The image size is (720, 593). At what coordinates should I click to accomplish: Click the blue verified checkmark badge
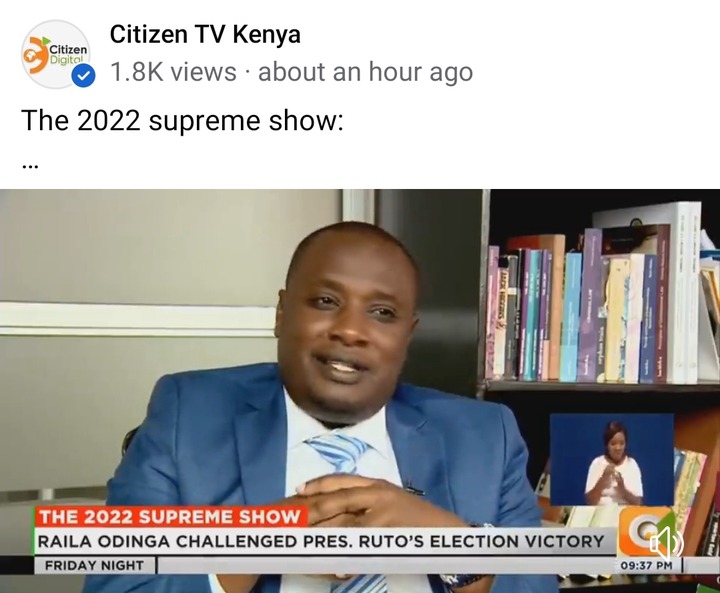[x=84, y=76]
